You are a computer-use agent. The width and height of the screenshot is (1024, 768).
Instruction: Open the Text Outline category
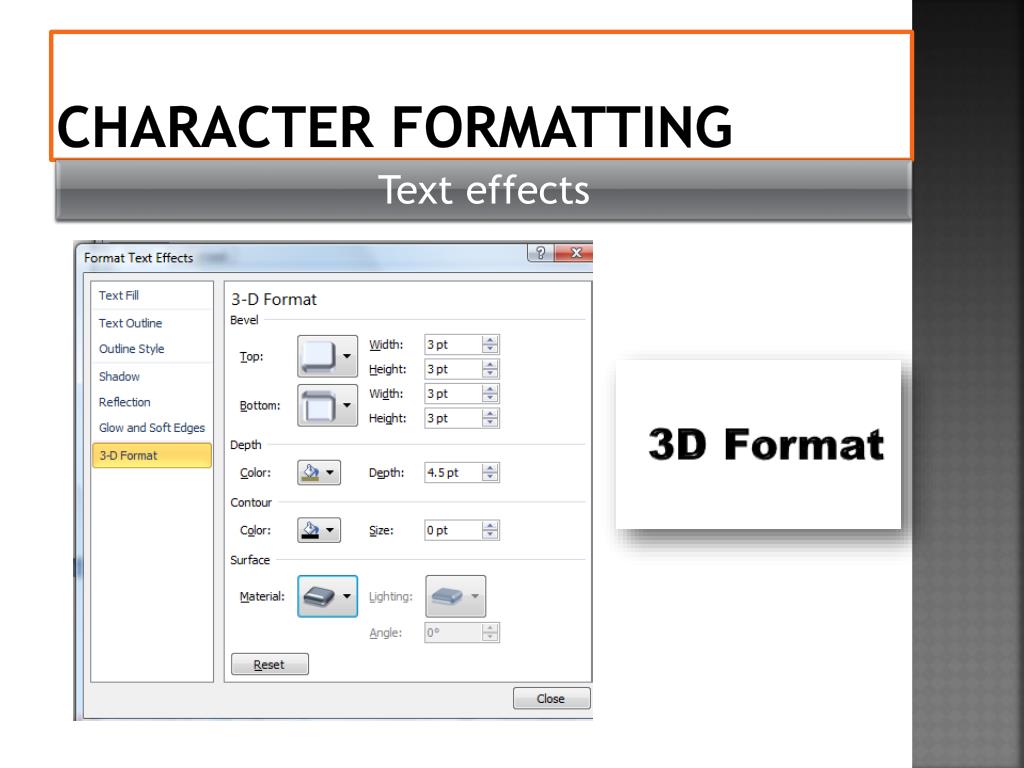click(x=130, y=323)
